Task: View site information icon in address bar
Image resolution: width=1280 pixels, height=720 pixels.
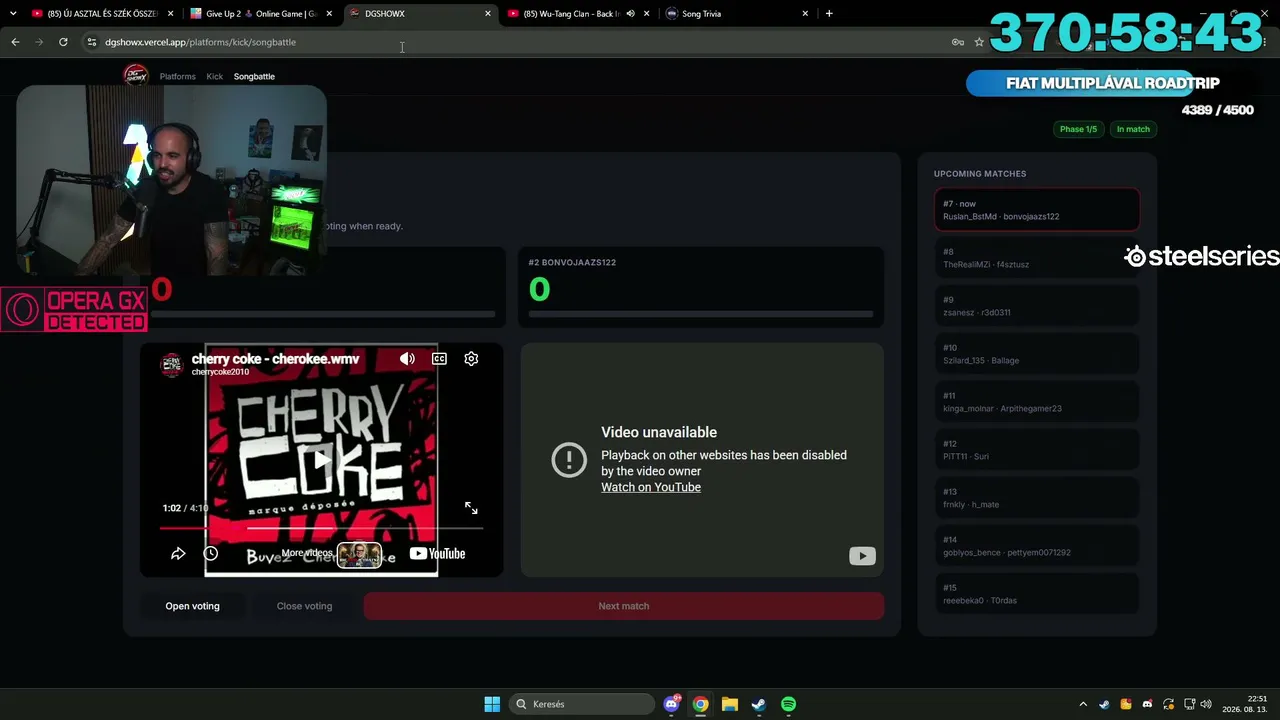Action: tap(92, 42)
